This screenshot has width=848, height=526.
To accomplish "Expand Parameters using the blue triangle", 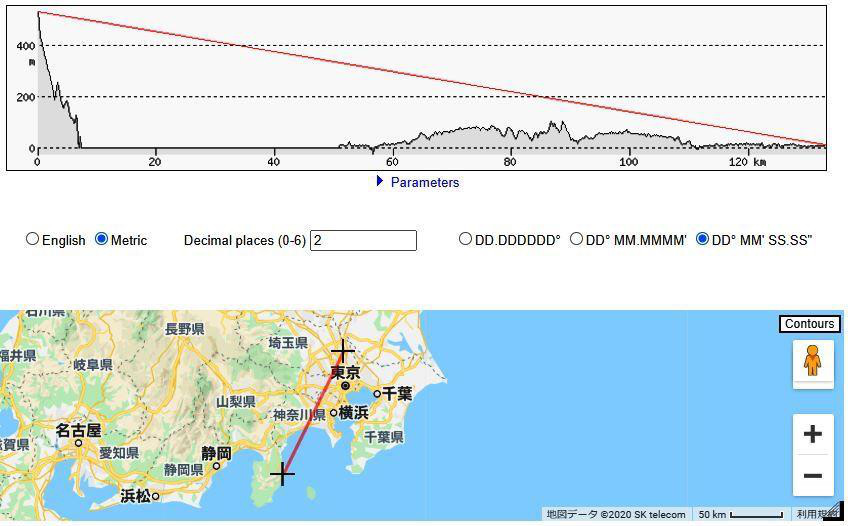I will coord(380,181).
